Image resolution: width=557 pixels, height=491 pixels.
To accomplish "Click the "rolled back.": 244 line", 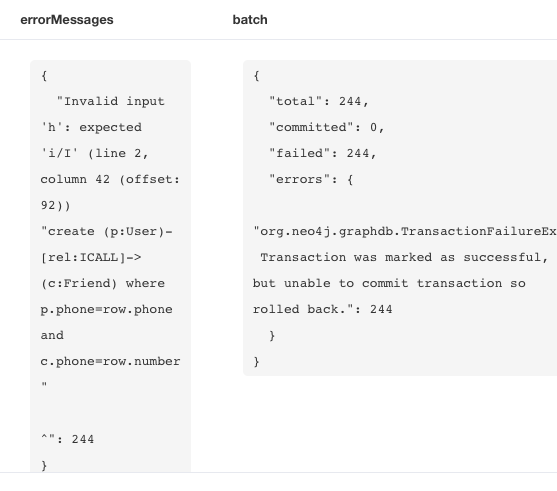I will click(323, 309).
